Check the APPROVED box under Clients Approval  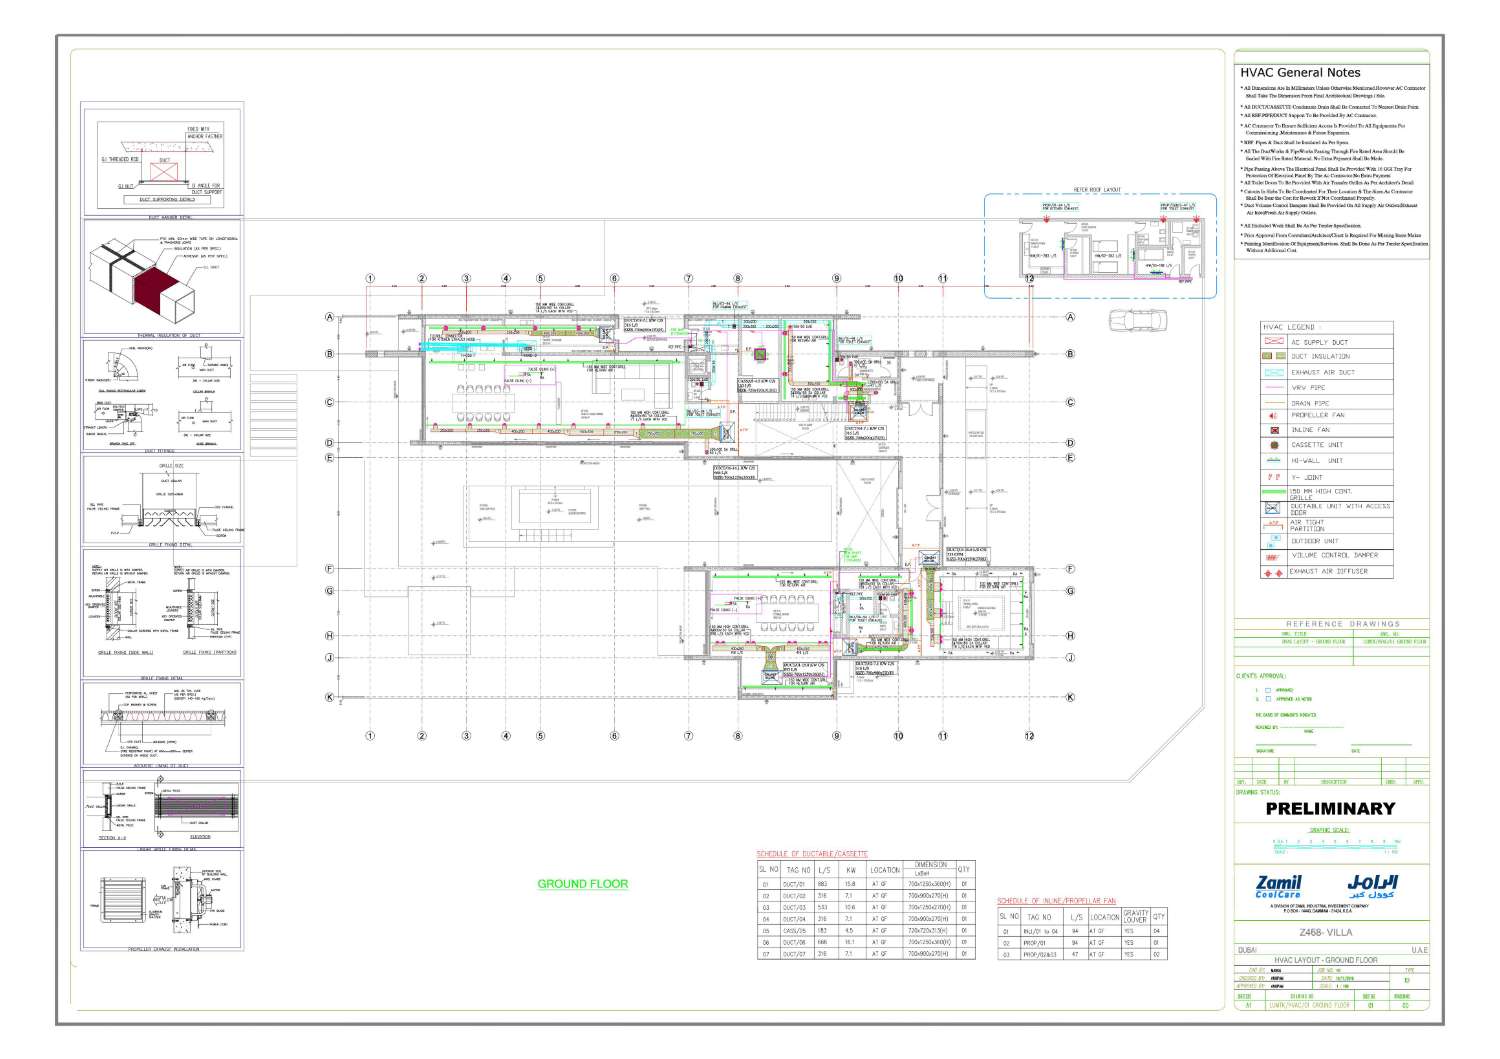[x=1268, y=690]
